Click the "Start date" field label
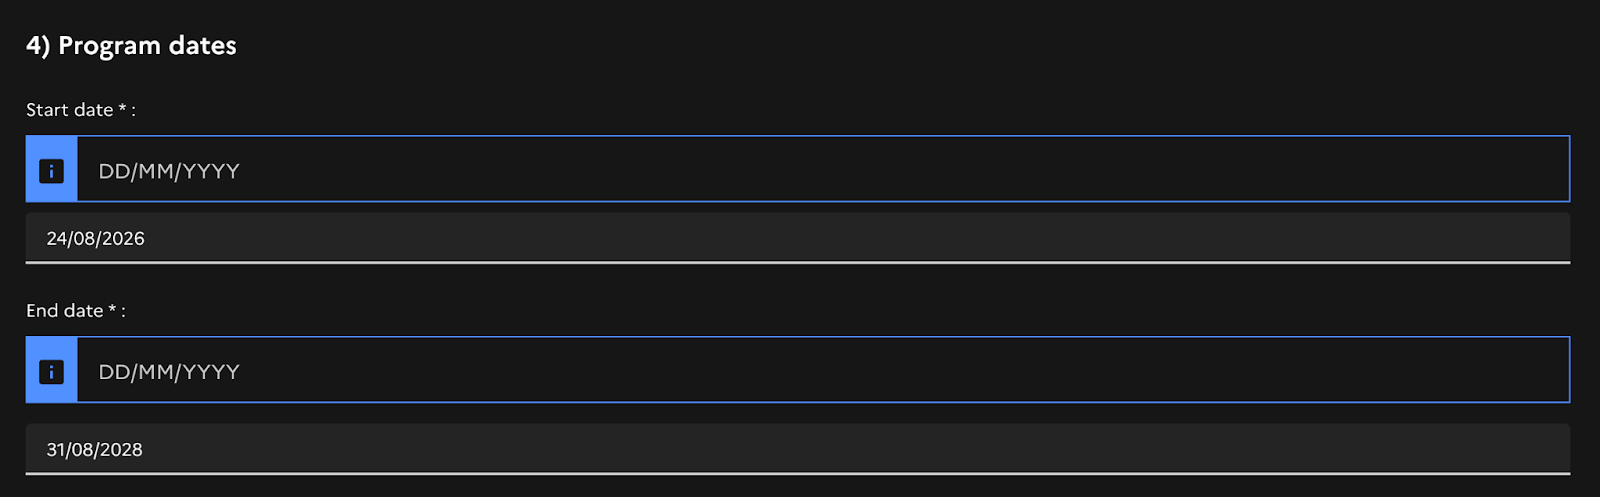 69,110
